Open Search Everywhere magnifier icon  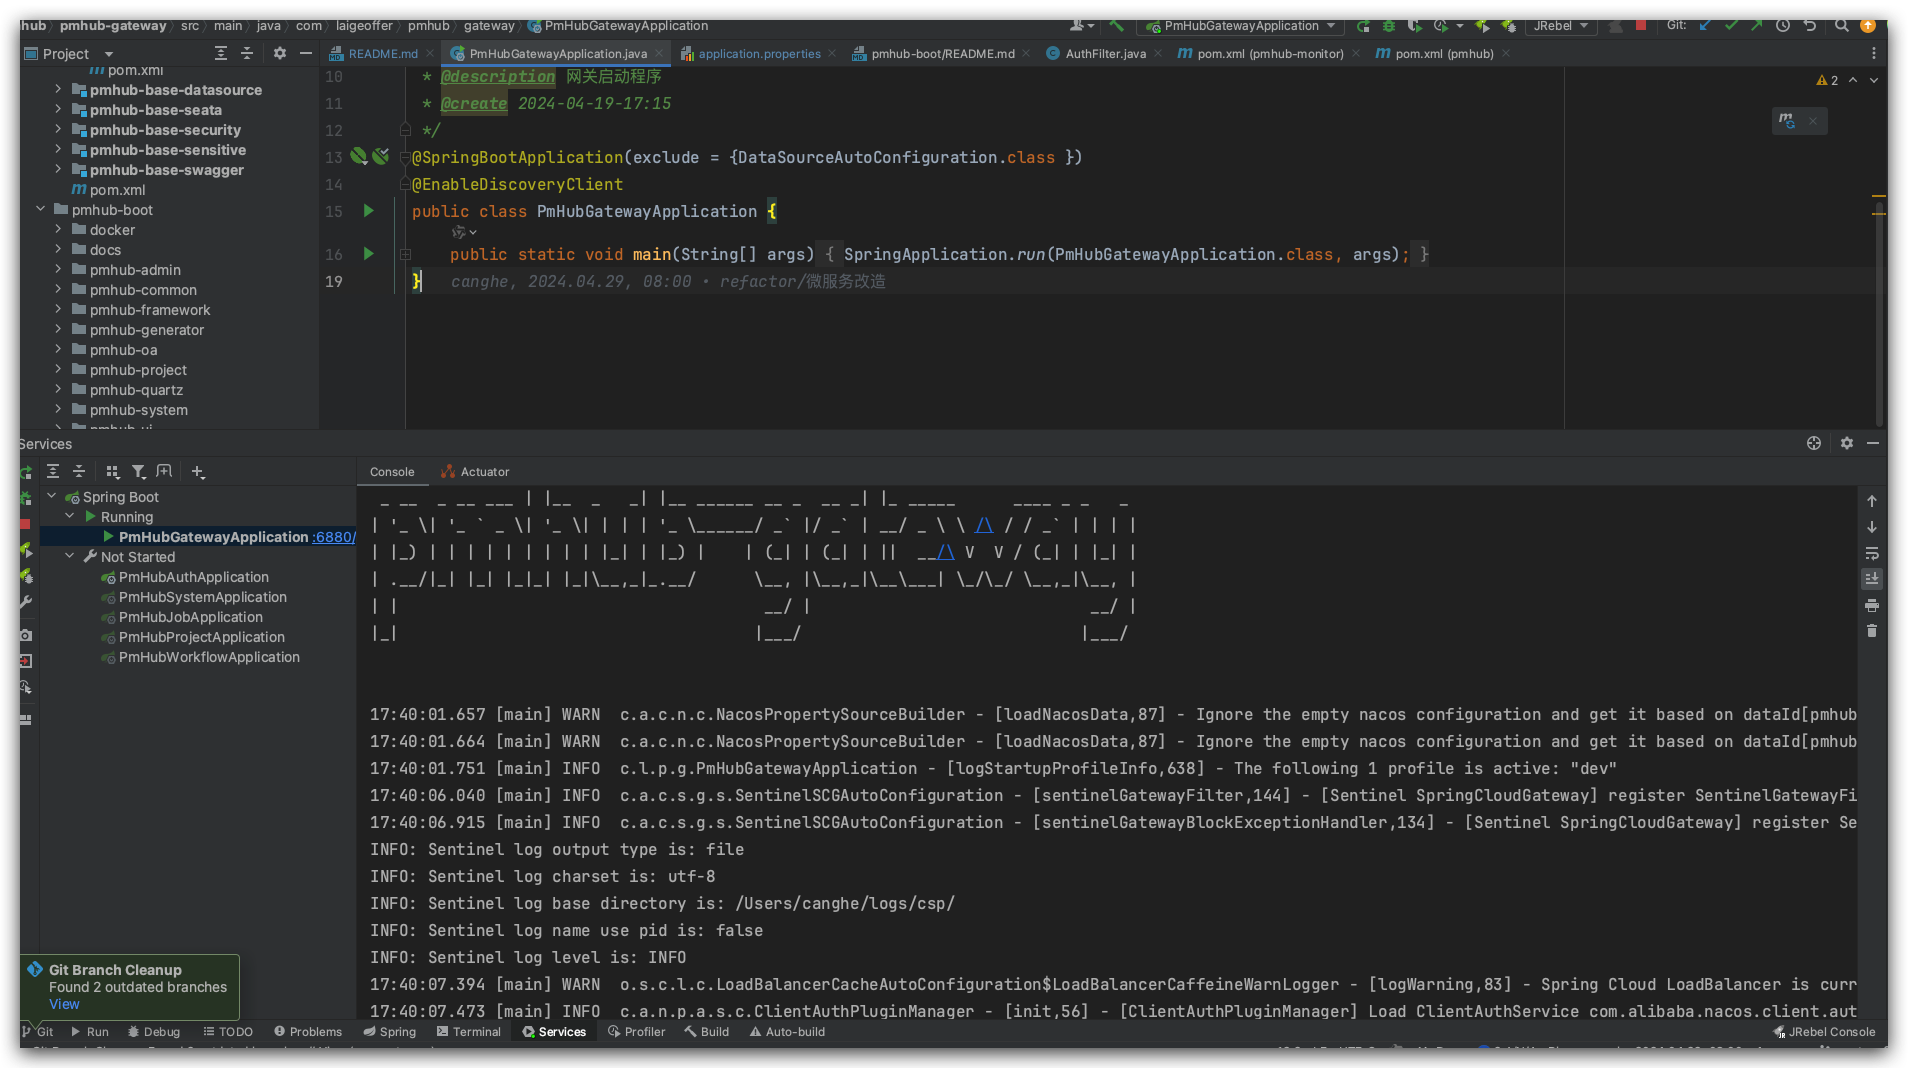pos(1841,26)
